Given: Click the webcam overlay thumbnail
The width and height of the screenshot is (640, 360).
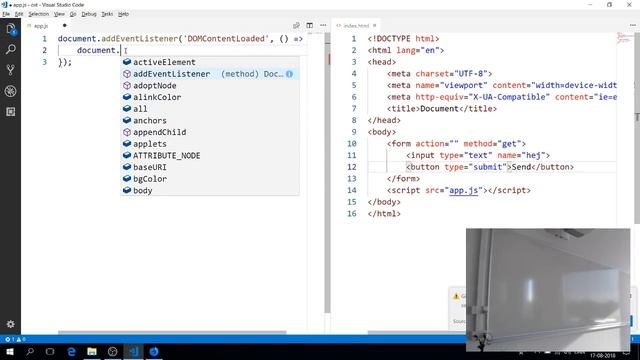Looking at the screenshot, I should [548, 289].
